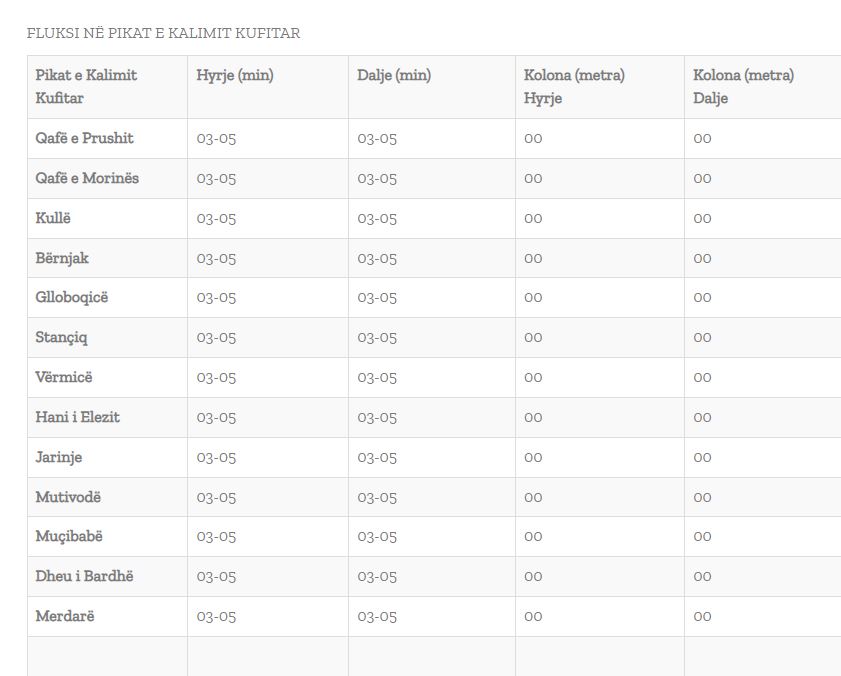The image size is (841, 676).
Task: Select the 'Muçibabë' border crossing name
Action: tap(69, 536)
